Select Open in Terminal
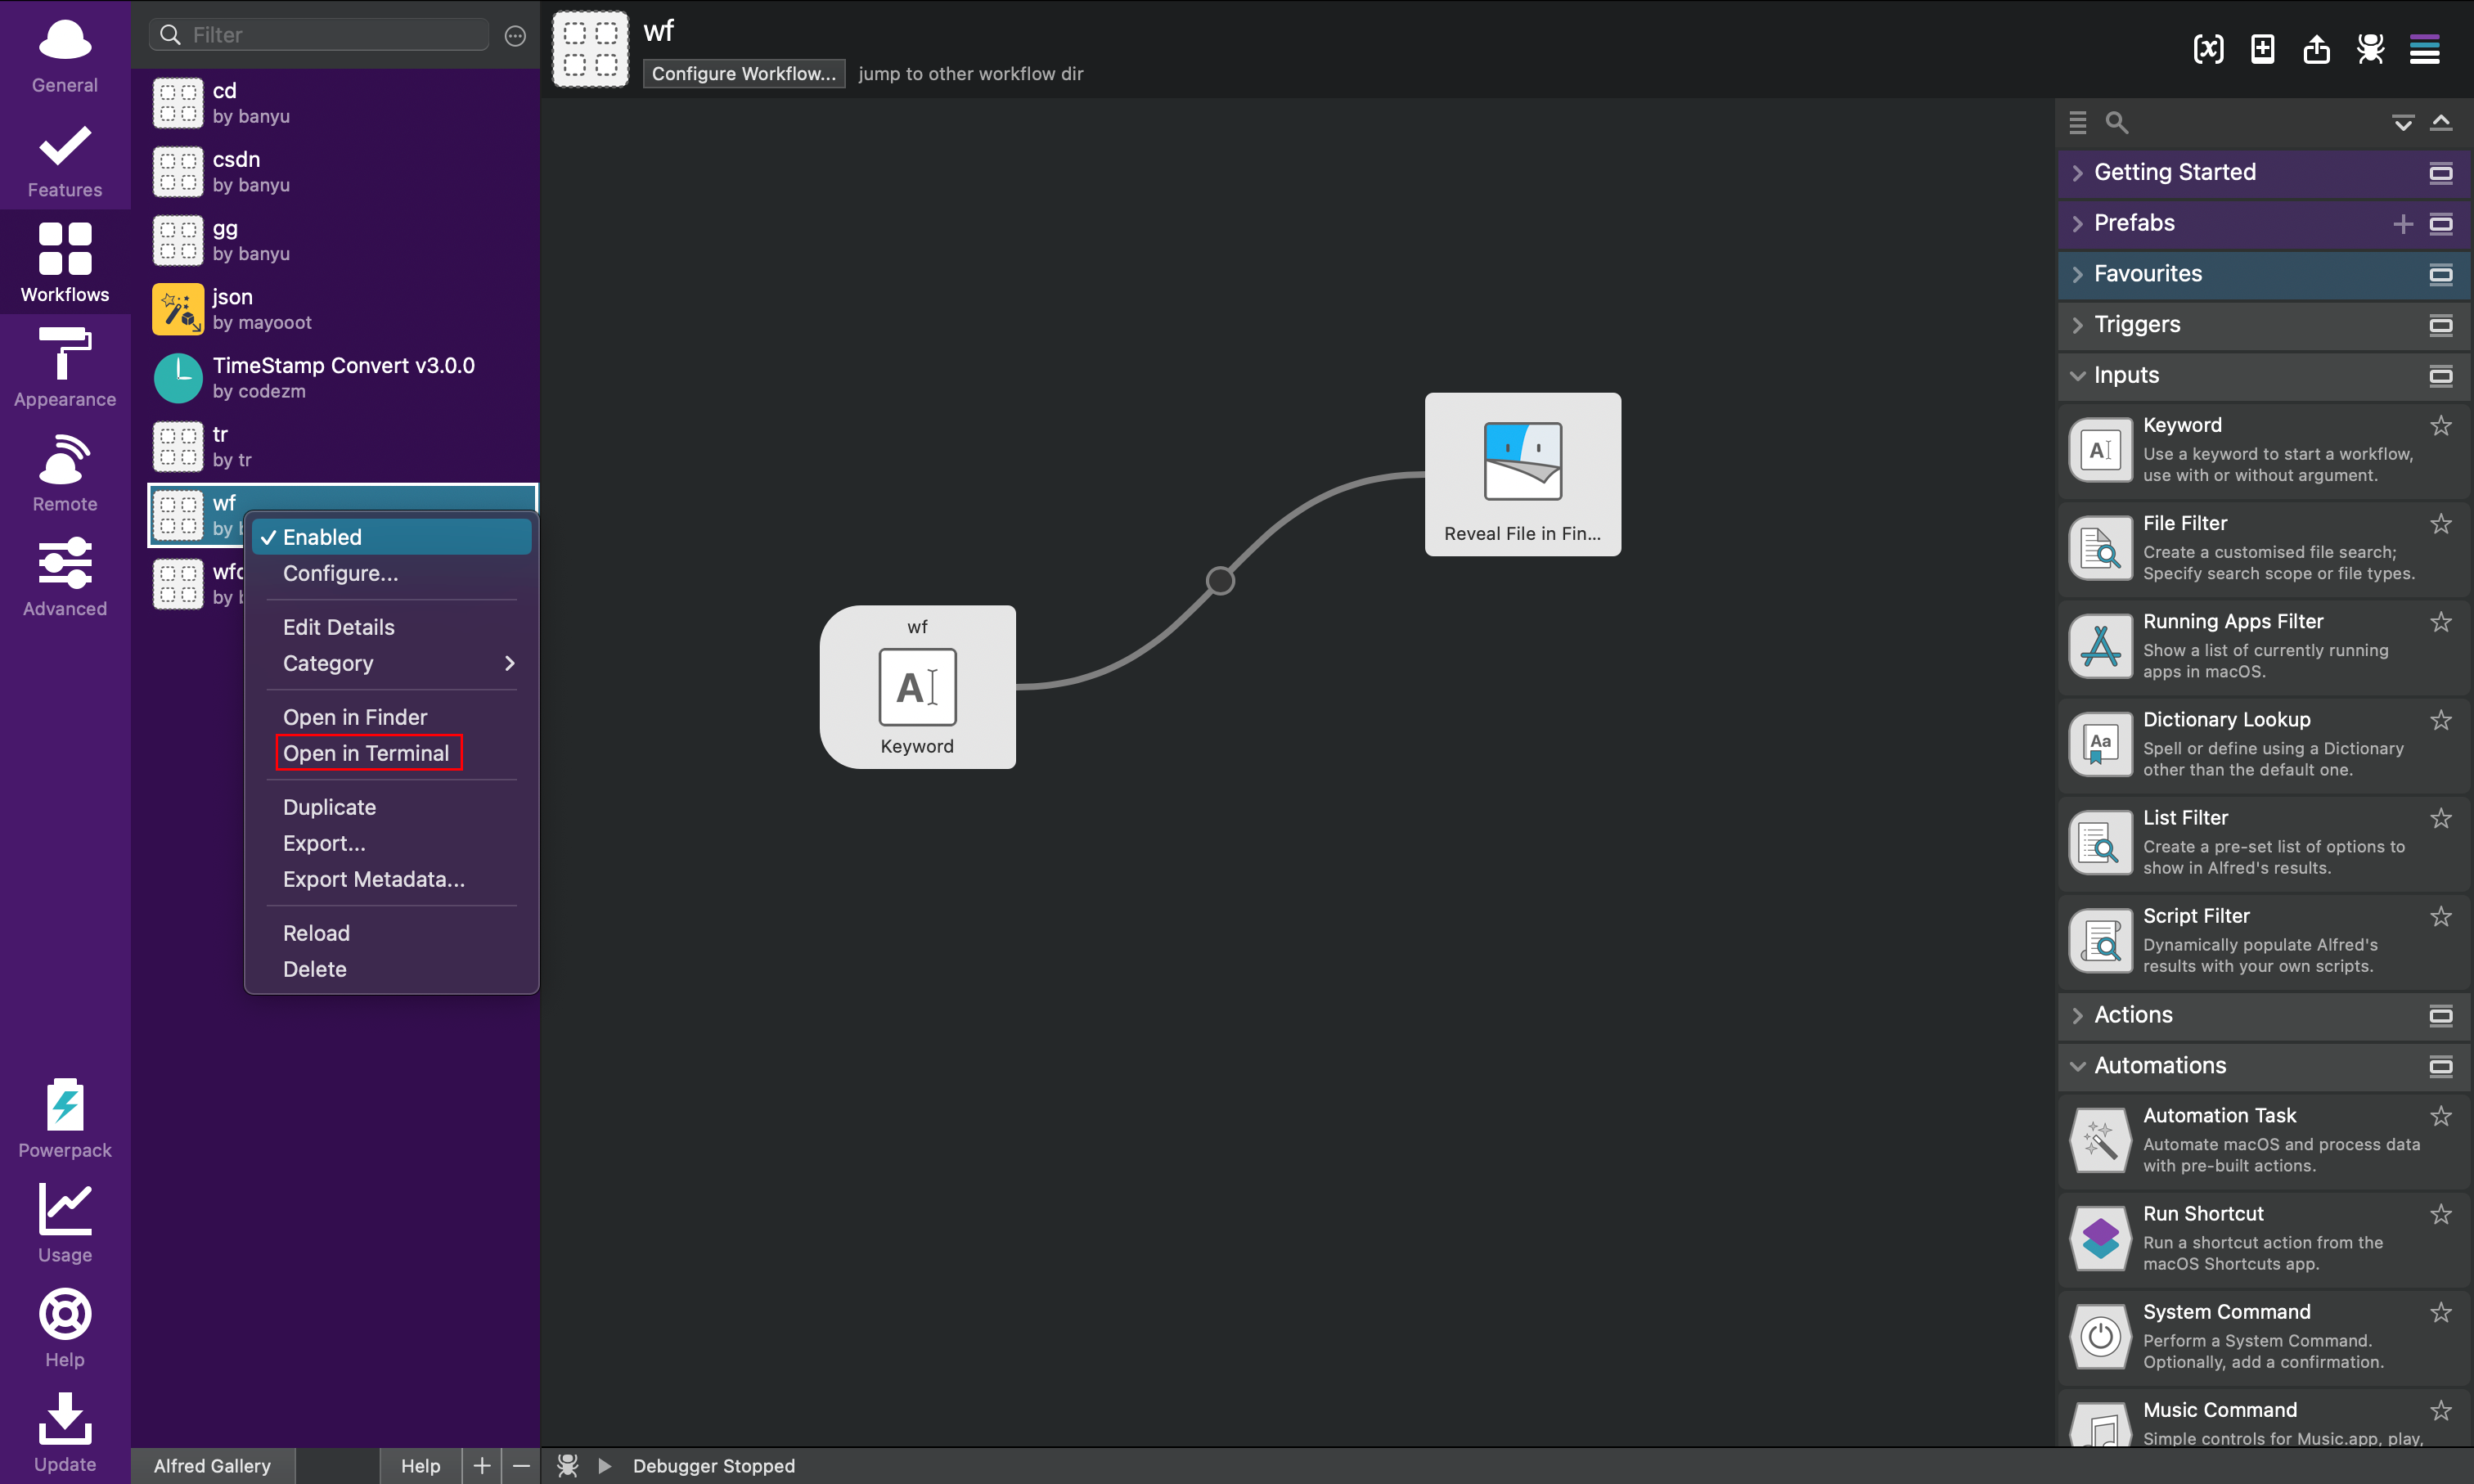 coord(391,753)
